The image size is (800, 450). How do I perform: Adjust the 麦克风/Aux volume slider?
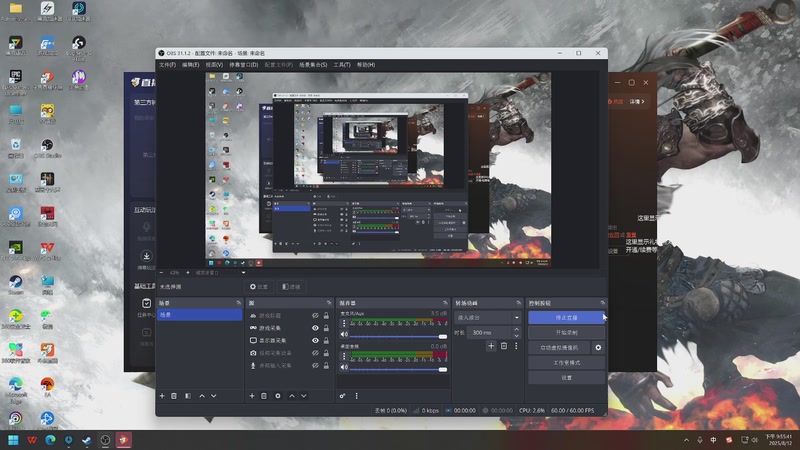coord(398,336)
